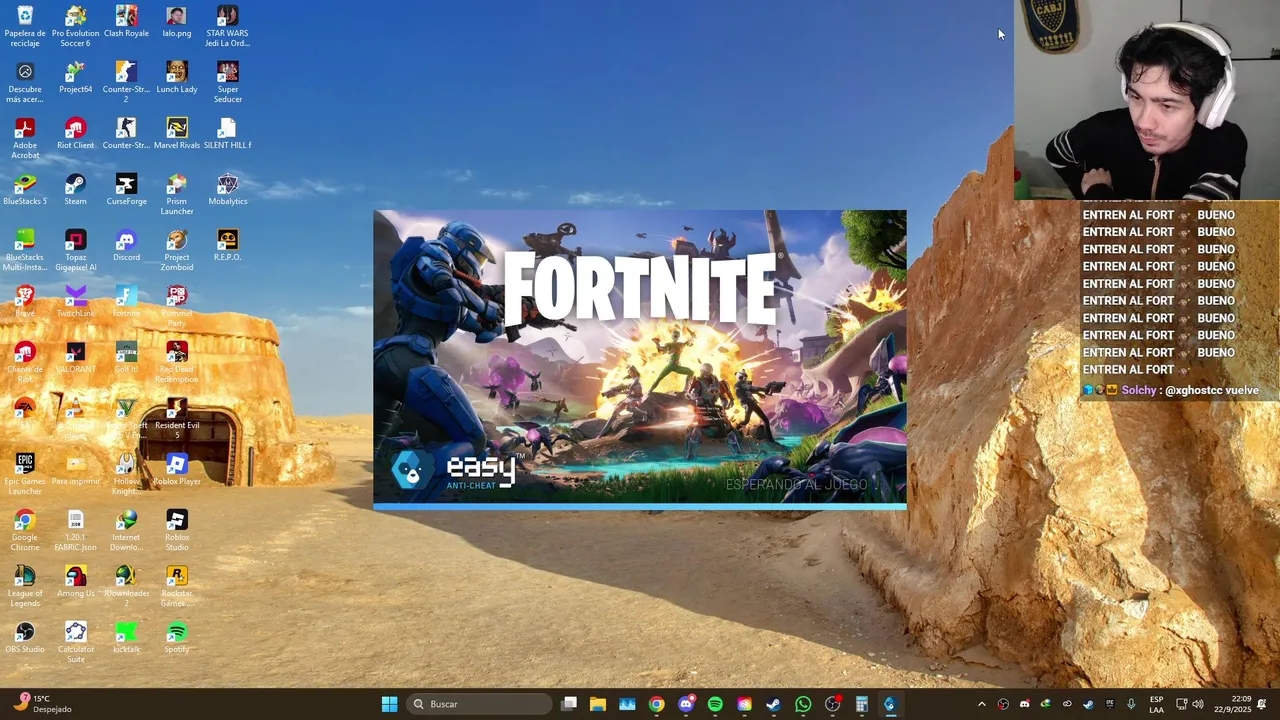Open Clash Royale desktop shortcut
This screenshot has height=720, width=1280.
pos(126,22)
